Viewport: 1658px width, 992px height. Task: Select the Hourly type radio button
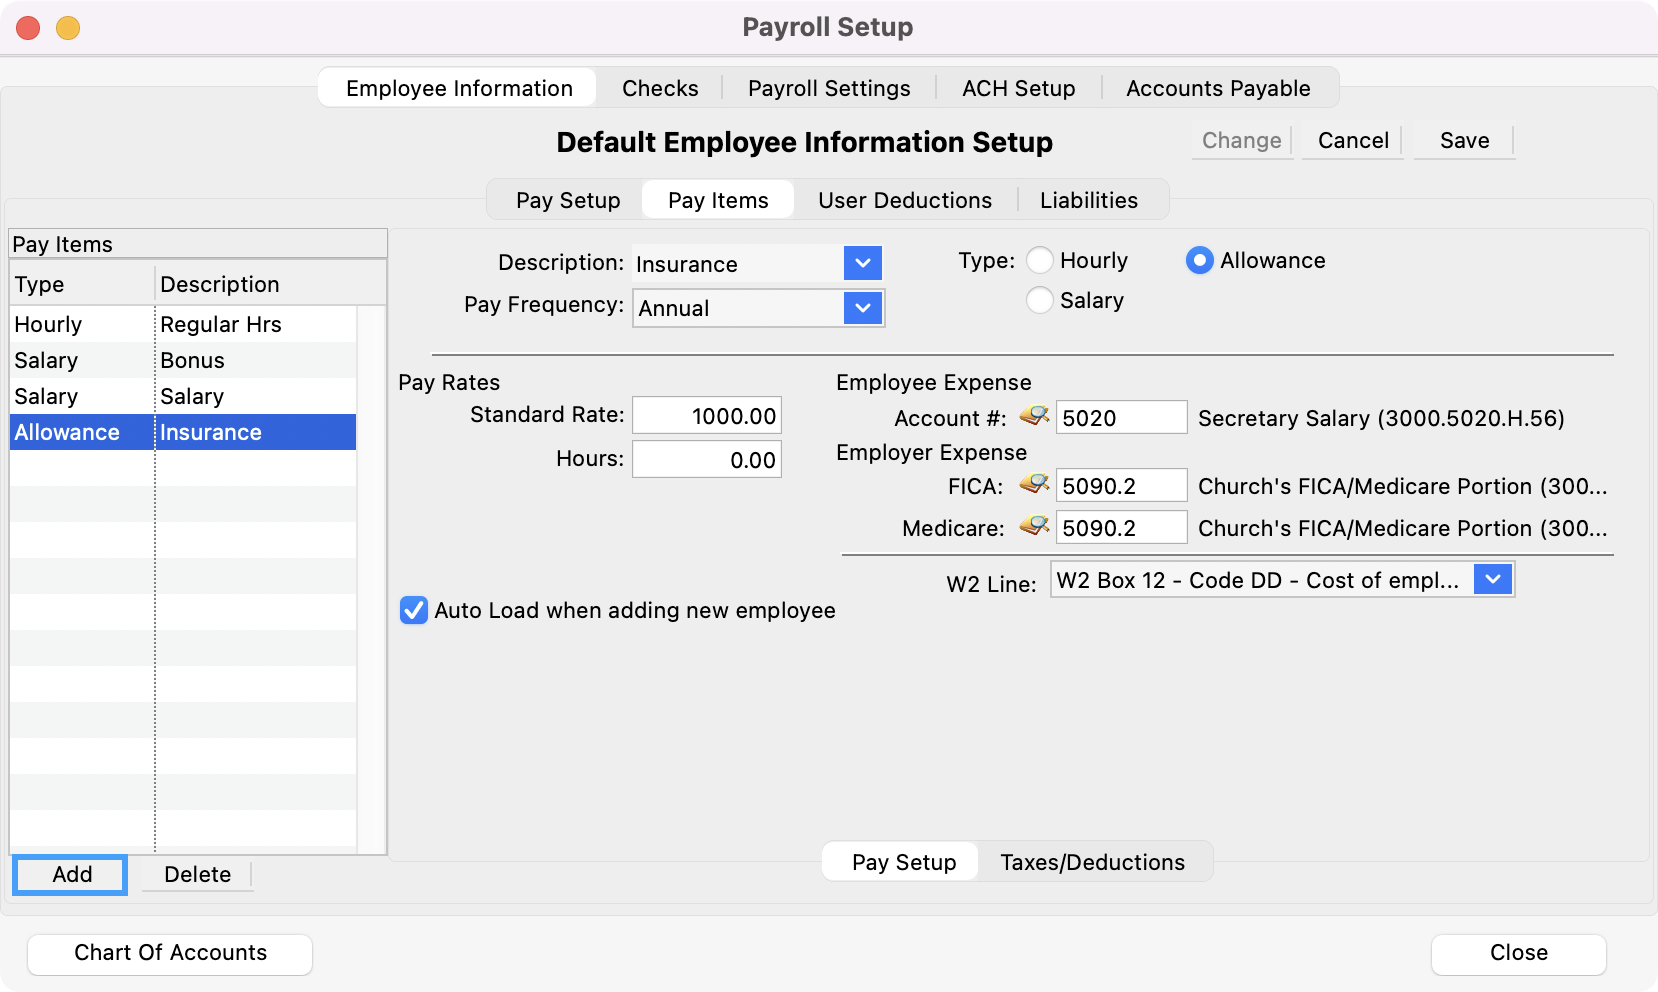pyautogui.click(x=1040, y=261)
